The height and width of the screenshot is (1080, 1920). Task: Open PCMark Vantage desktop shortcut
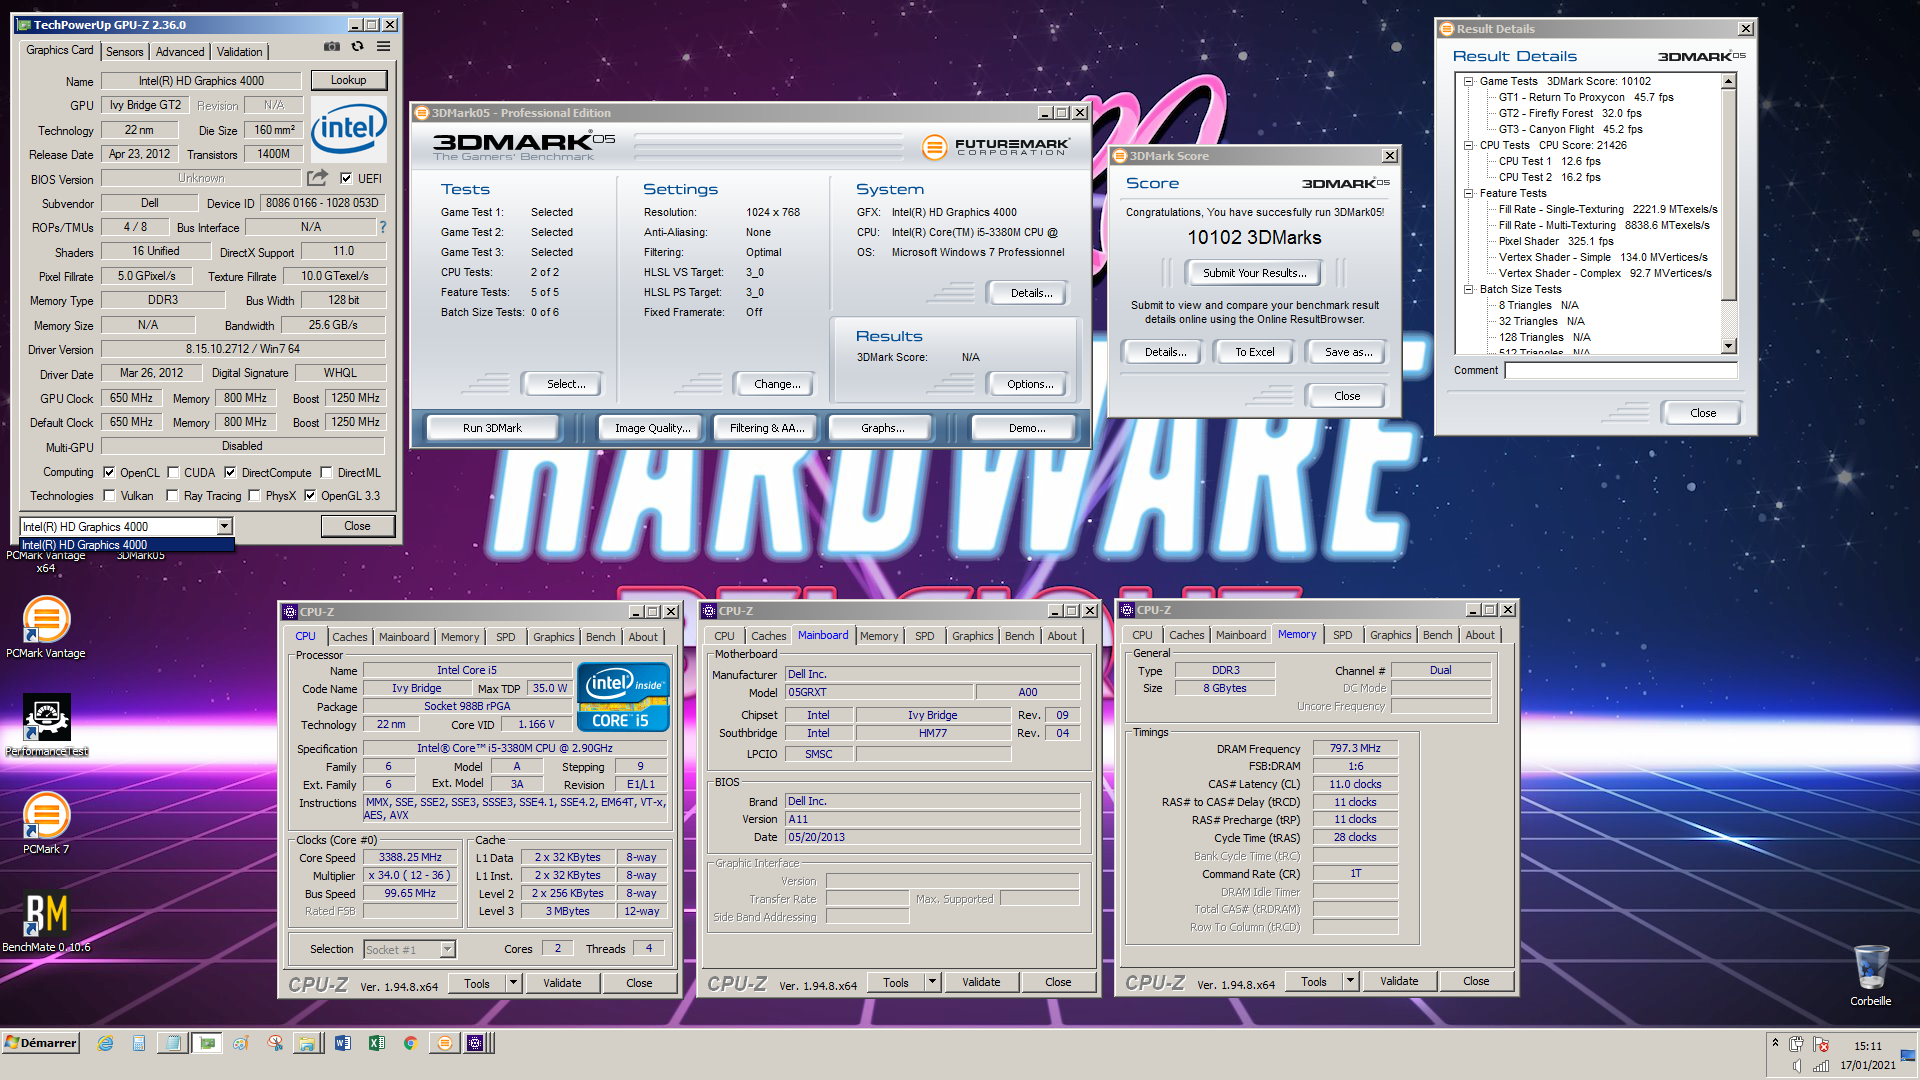click(46, 627)
